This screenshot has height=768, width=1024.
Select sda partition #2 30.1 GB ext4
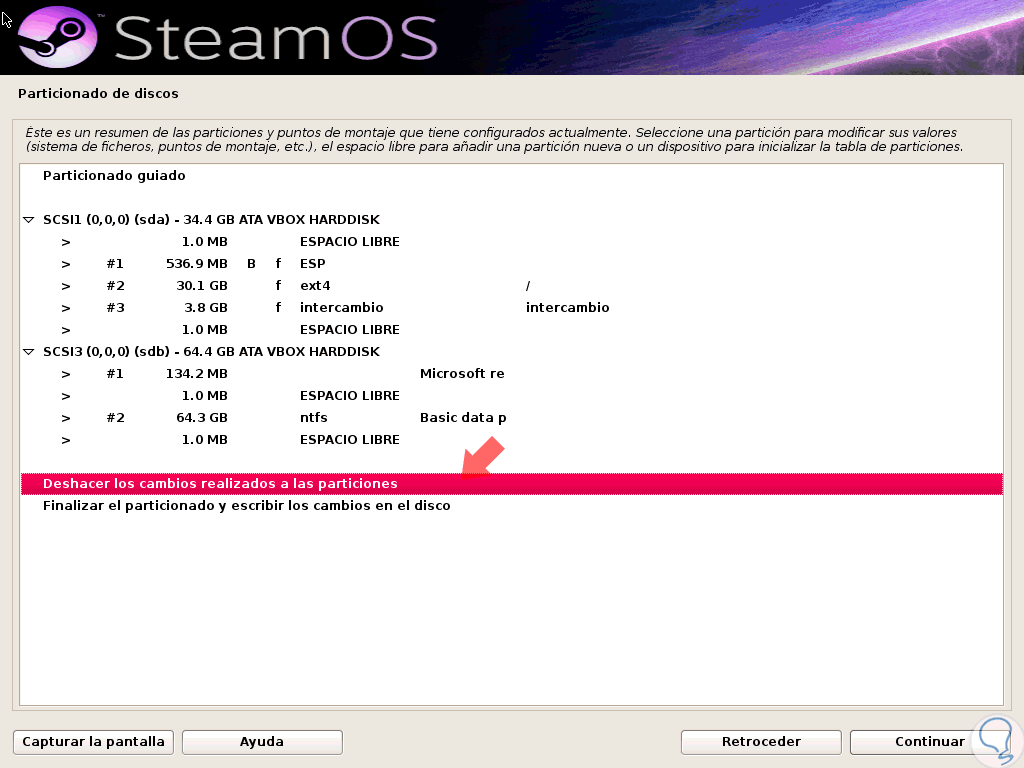pyautogui.click(x=511, y=286)
